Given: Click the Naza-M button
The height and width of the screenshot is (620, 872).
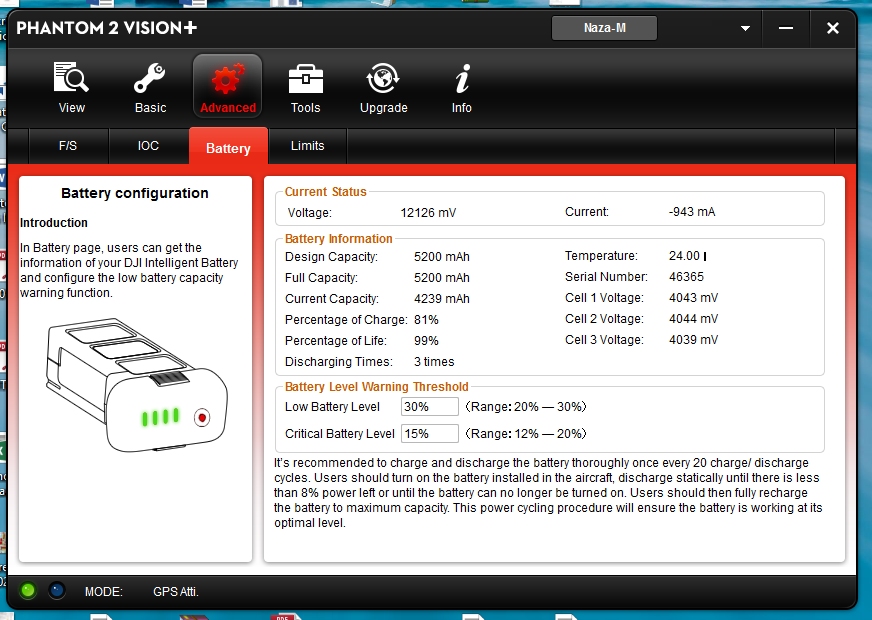Looking at the screenshot, I should coord(605,28).
